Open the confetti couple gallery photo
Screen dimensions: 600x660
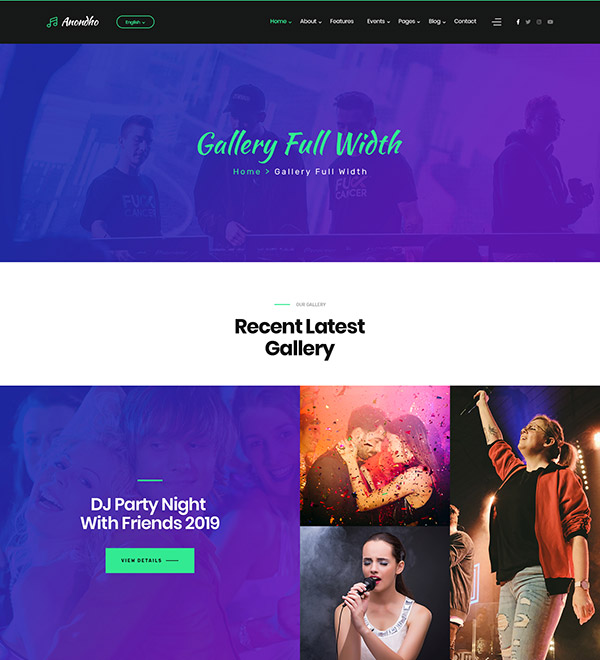tap(375, 455)
